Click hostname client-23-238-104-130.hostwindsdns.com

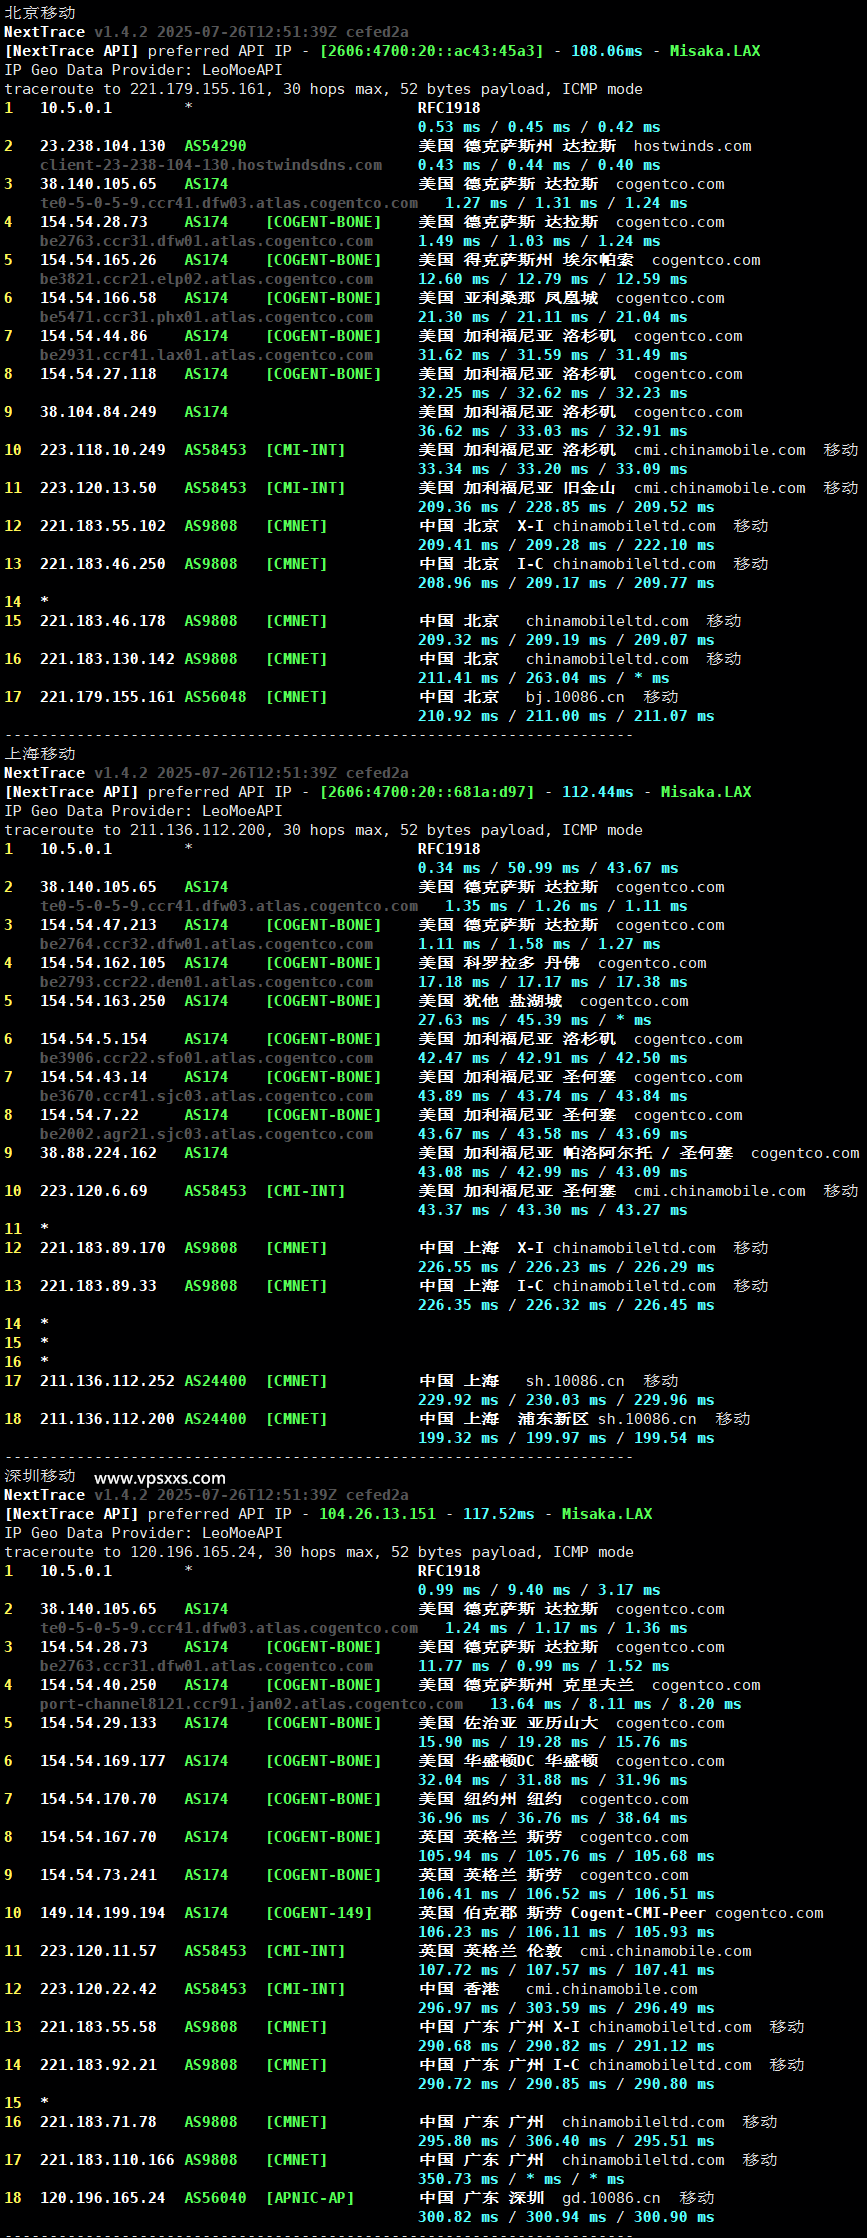point(211,165)
